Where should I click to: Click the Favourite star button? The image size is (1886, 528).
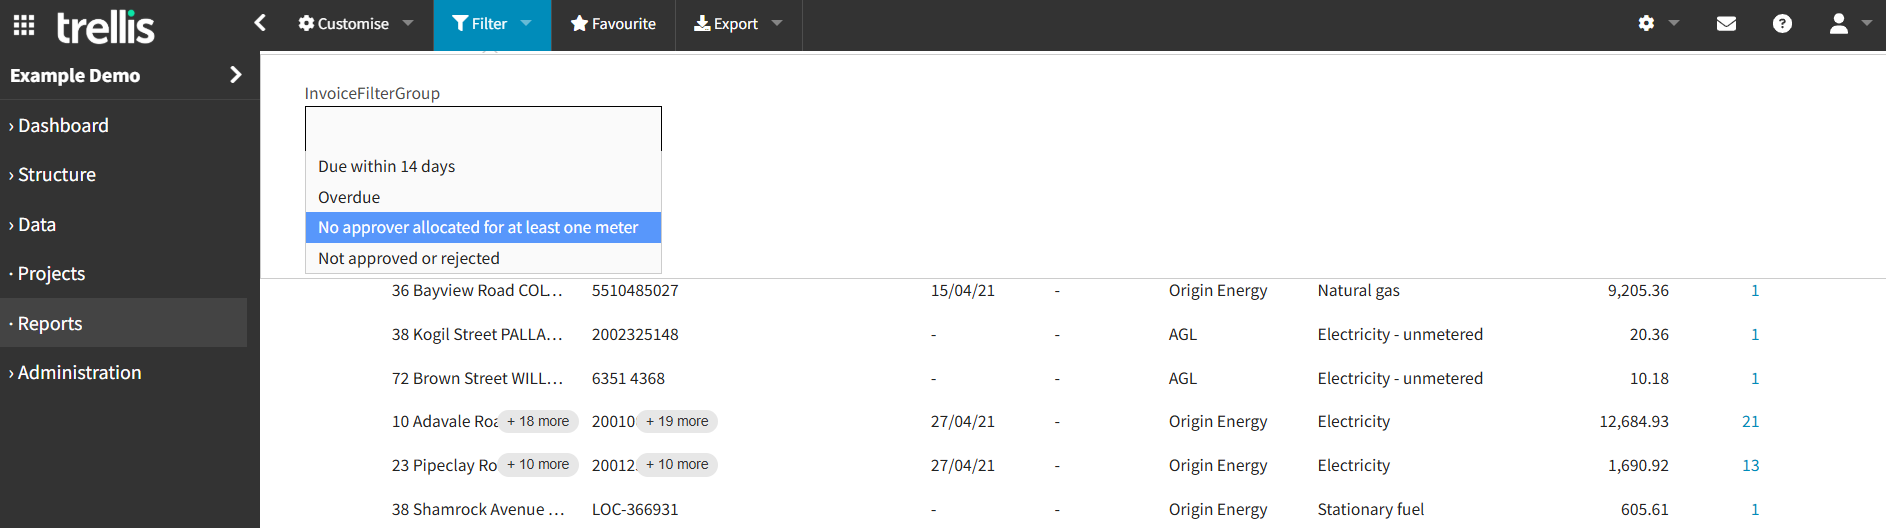tap(613, 24)
